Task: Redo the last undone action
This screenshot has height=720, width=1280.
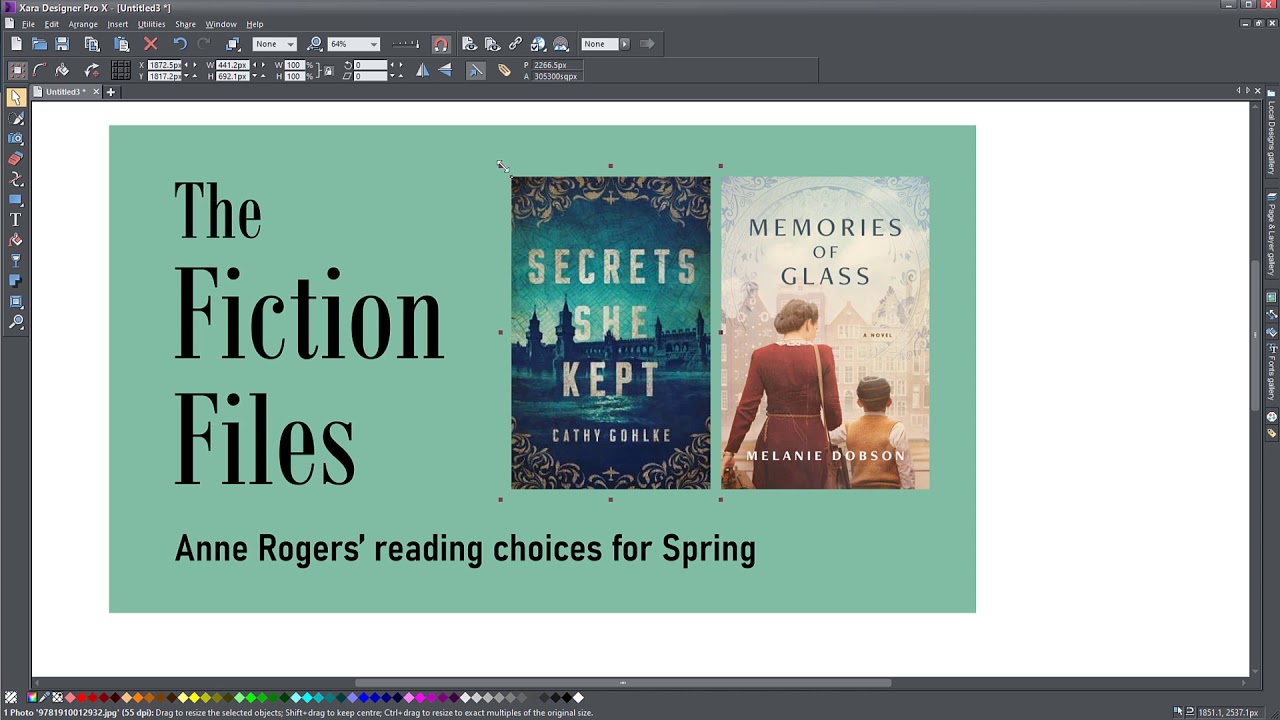Action: coord(204,44)
